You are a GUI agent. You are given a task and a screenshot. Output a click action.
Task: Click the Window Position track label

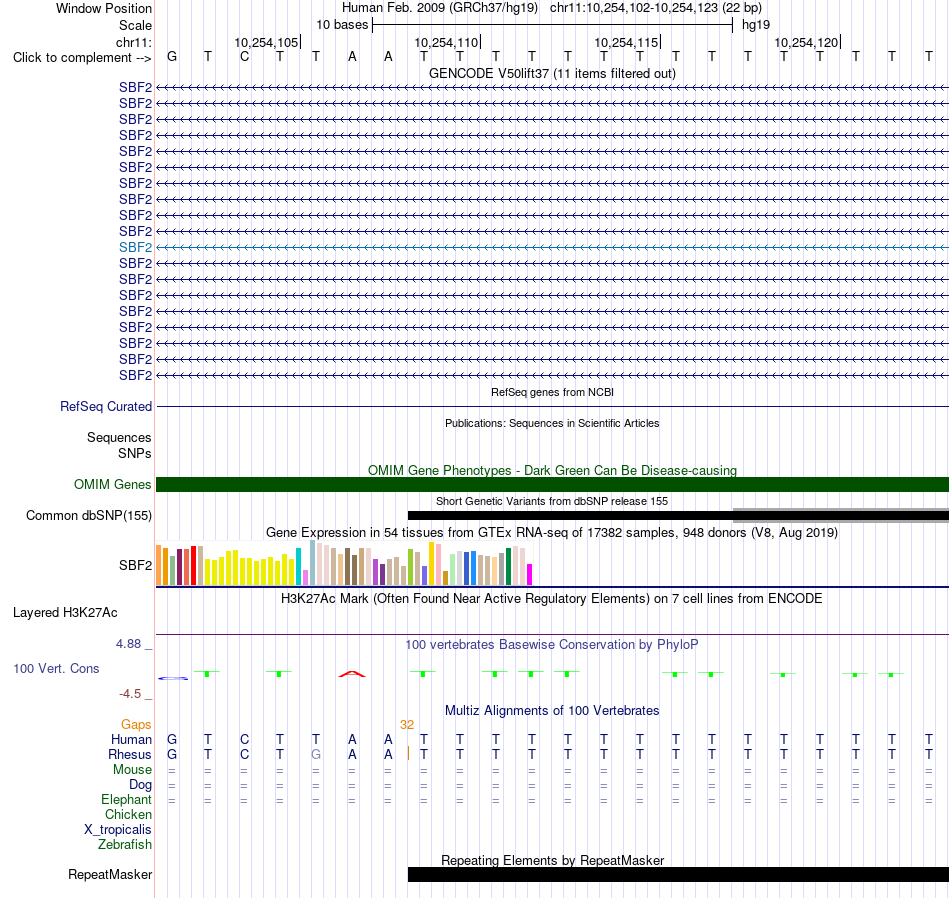tap(104, 8)
